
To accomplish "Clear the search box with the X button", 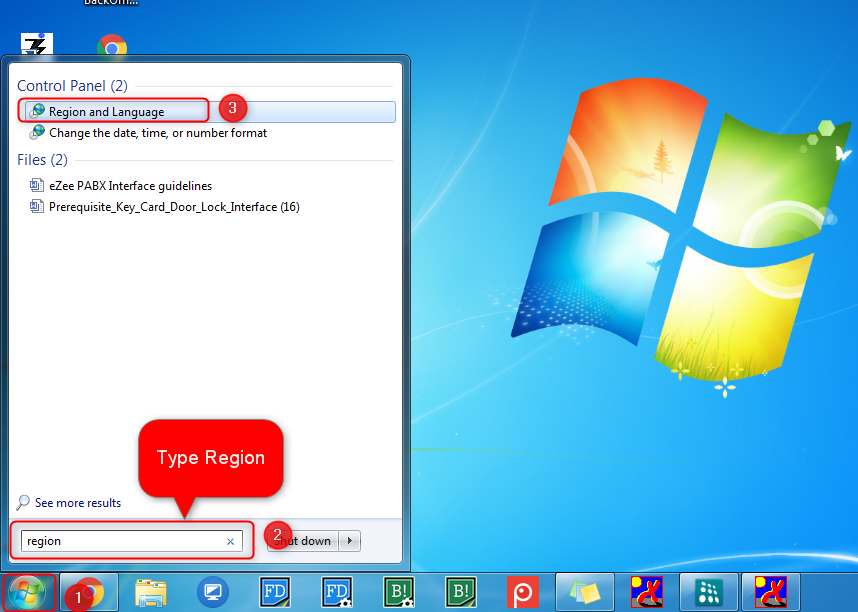I will (x=230, y=541).
